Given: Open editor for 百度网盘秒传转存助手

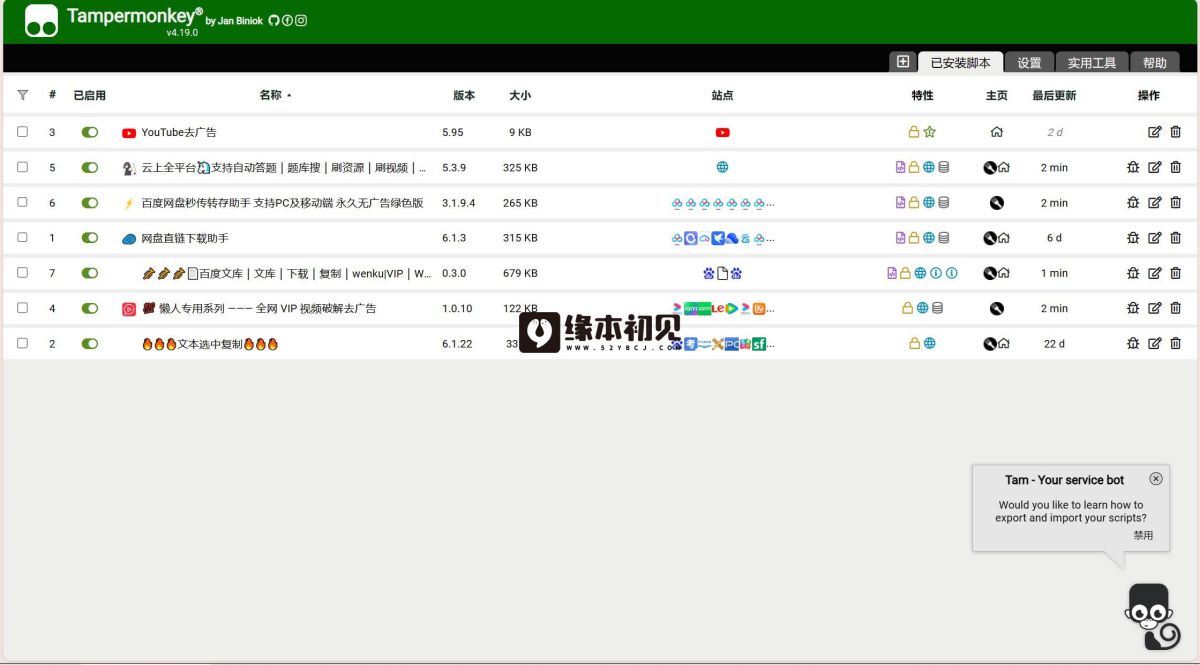Looking at the screenshot, I should [x=1155, y=203].
